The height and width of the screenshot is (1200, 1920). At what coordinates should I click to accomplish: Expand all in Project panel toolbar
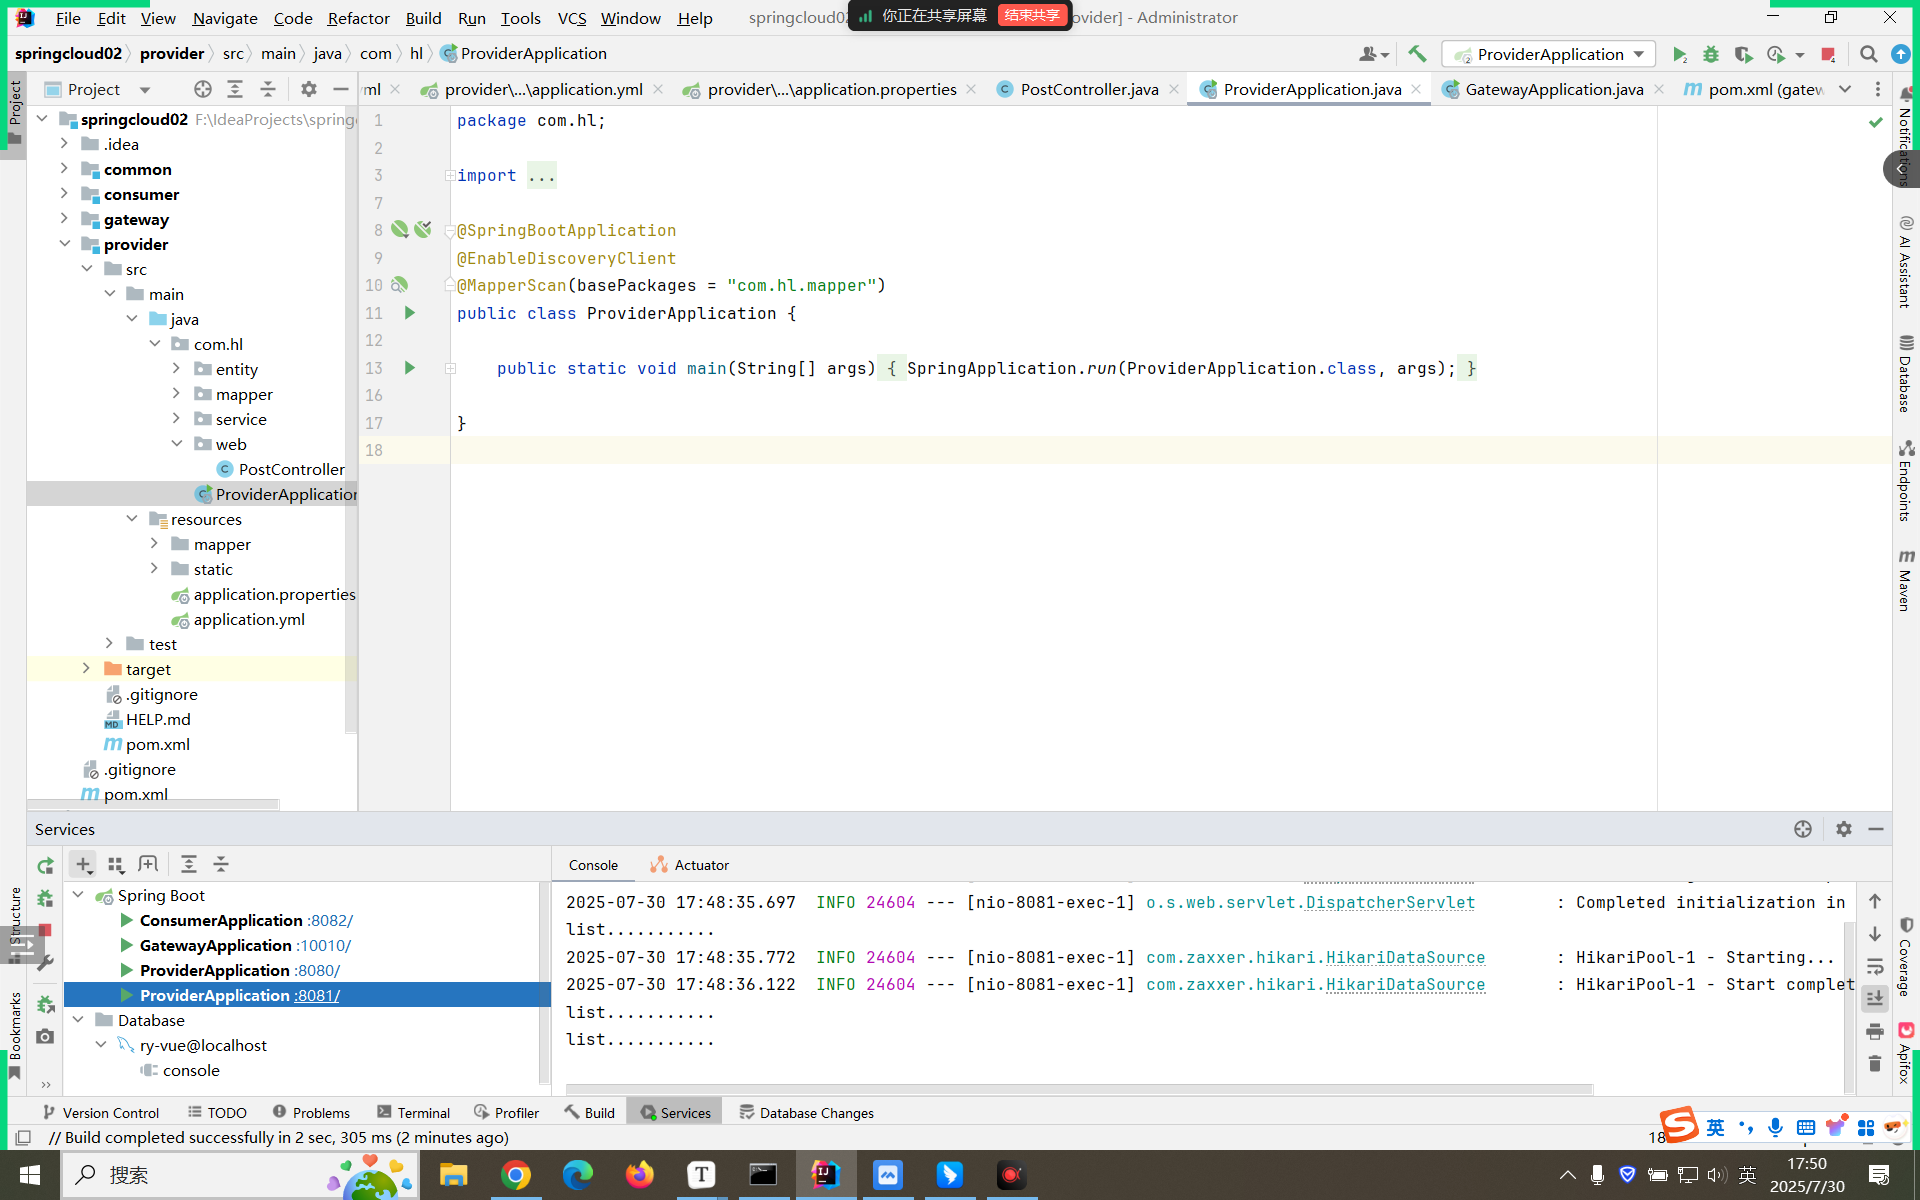tap(235, 89)
